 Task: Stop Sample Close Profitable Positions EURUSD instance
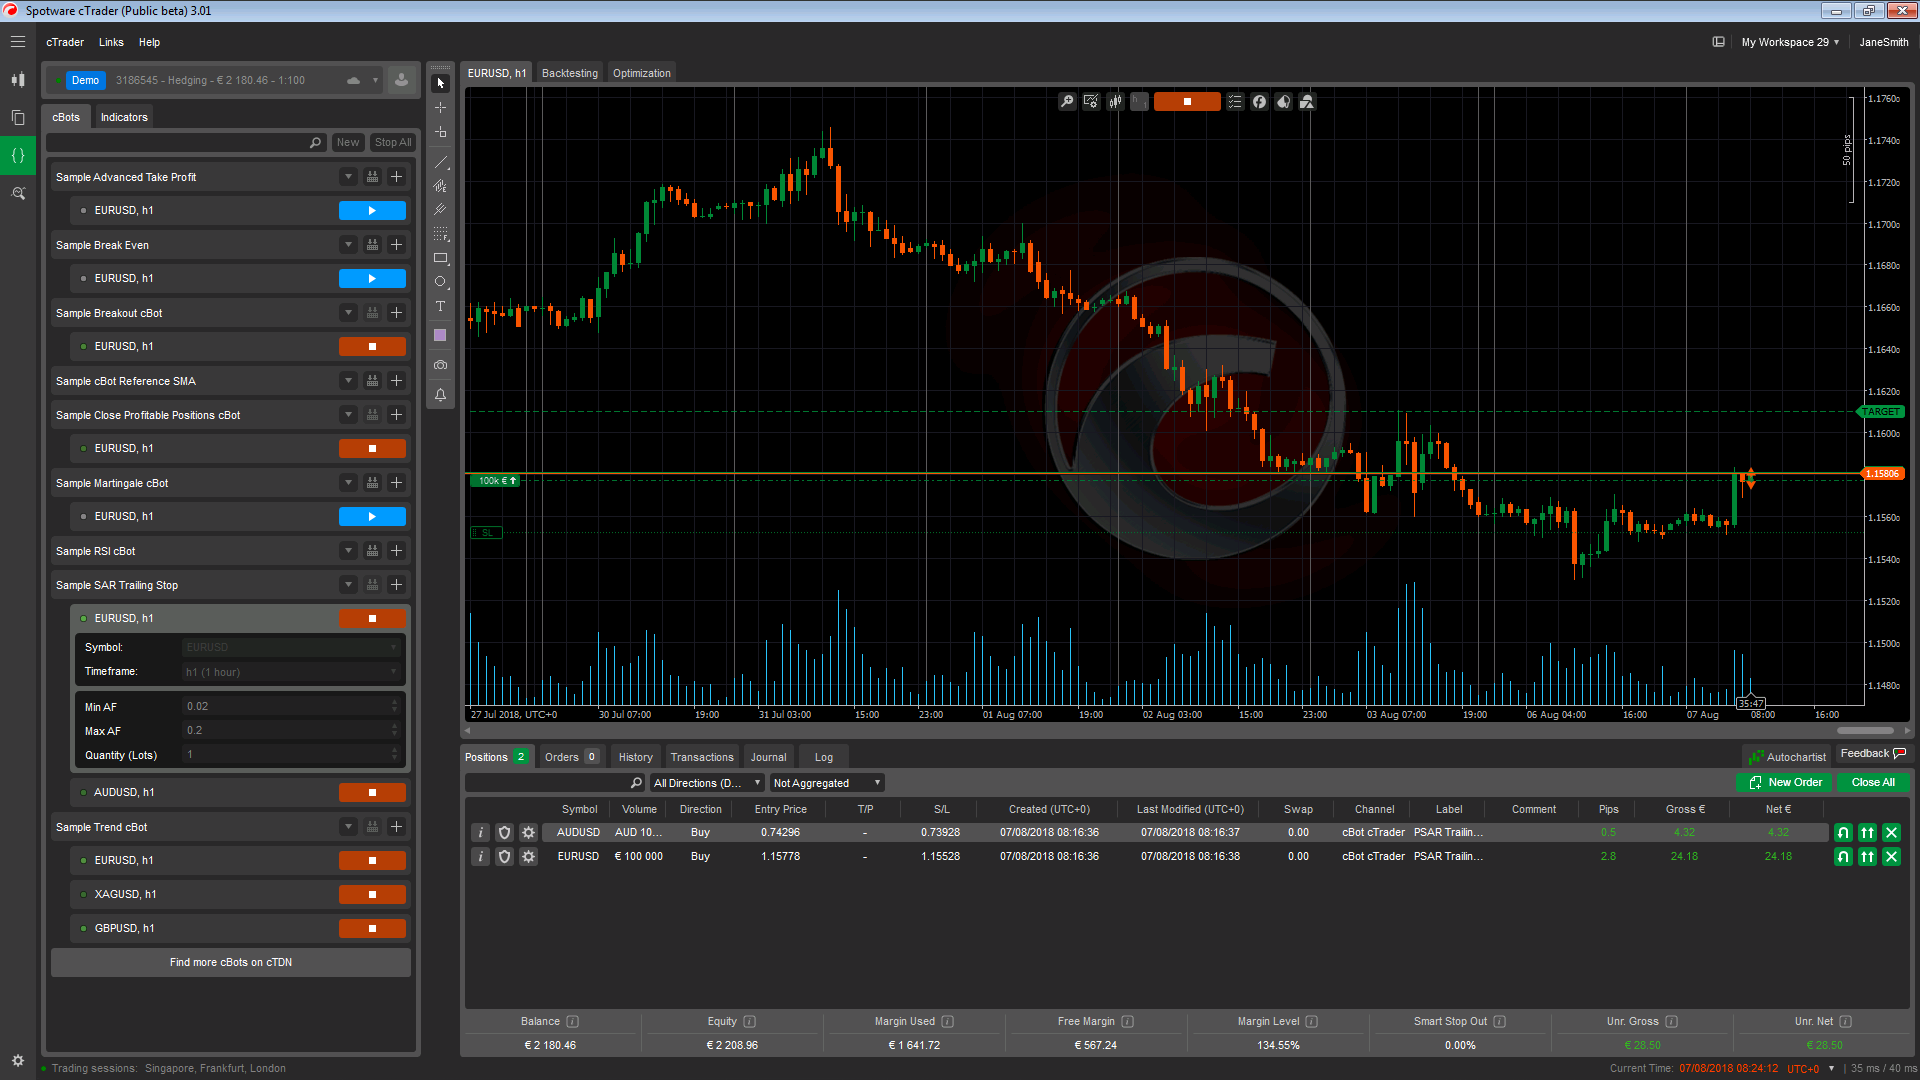point(372,449)
